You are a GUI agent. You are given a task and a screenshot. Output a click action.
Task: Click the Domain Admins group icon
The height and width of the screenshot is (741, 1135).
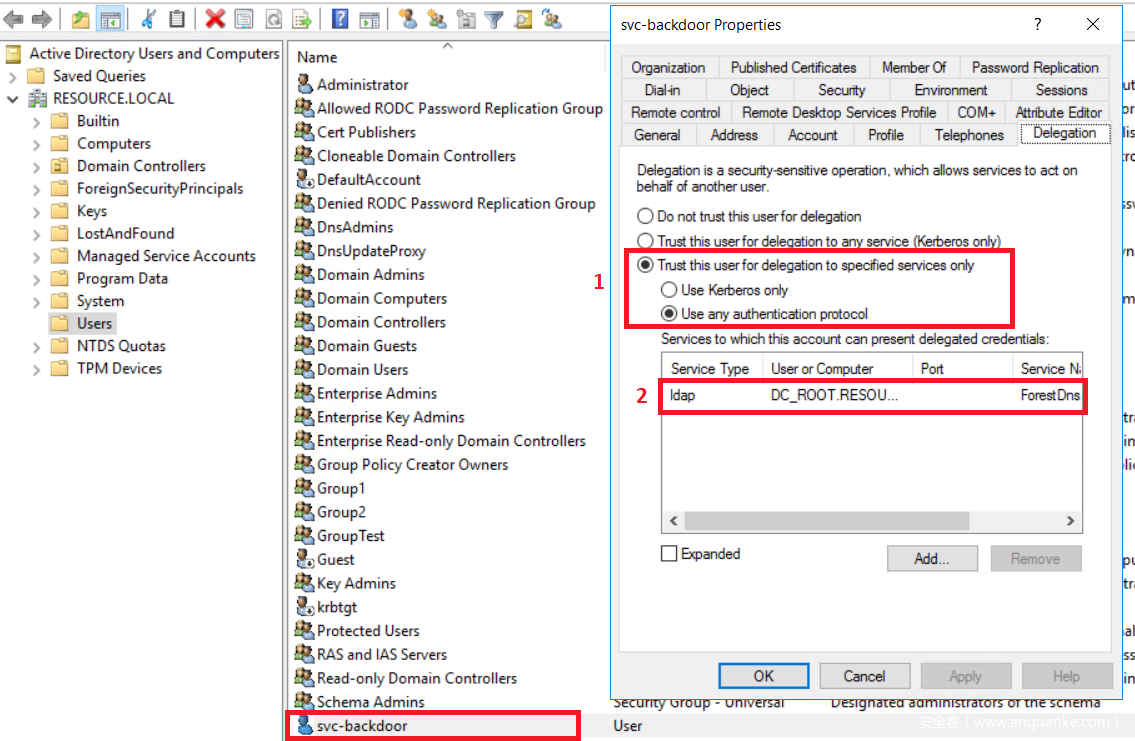[x=305, y=274]
